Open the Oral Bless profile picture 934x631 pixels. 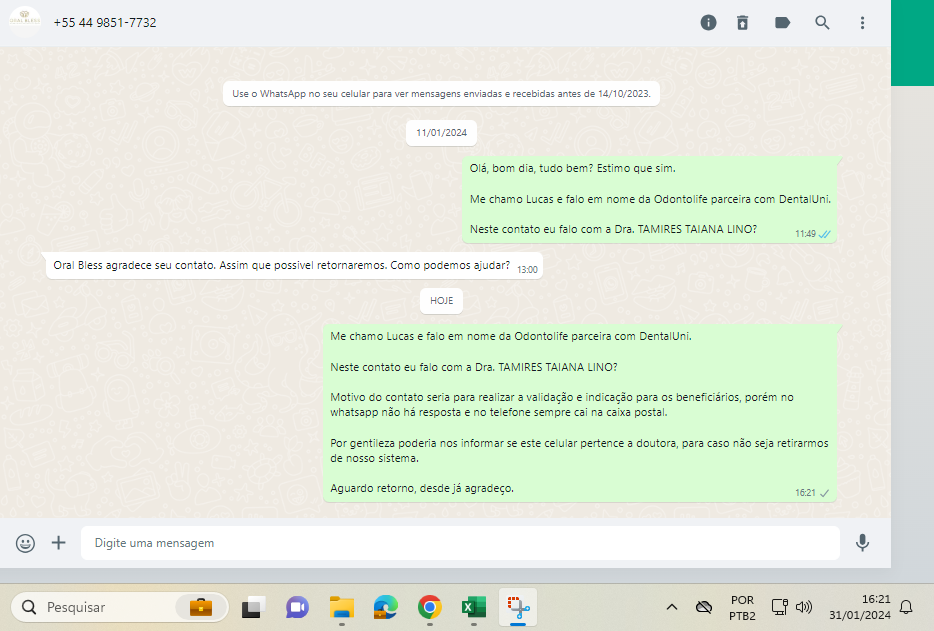[24, 21]
